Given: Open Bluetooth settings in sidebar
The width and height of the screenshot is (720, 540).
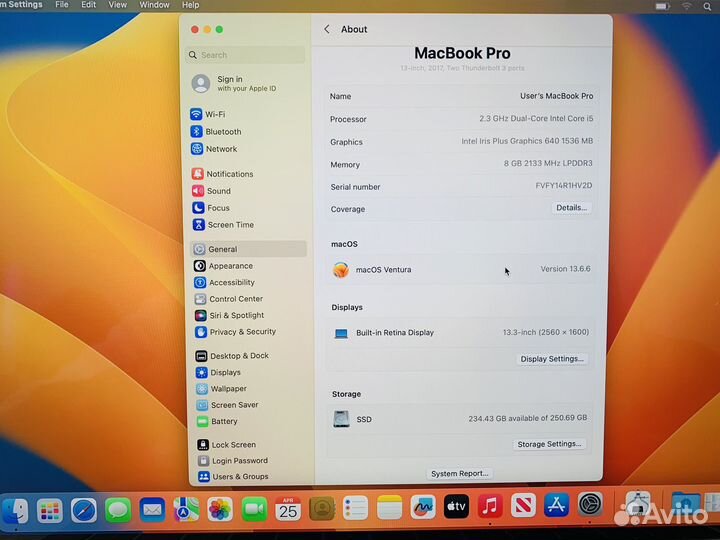Looking at the screenshot, I should coord(216,132).
